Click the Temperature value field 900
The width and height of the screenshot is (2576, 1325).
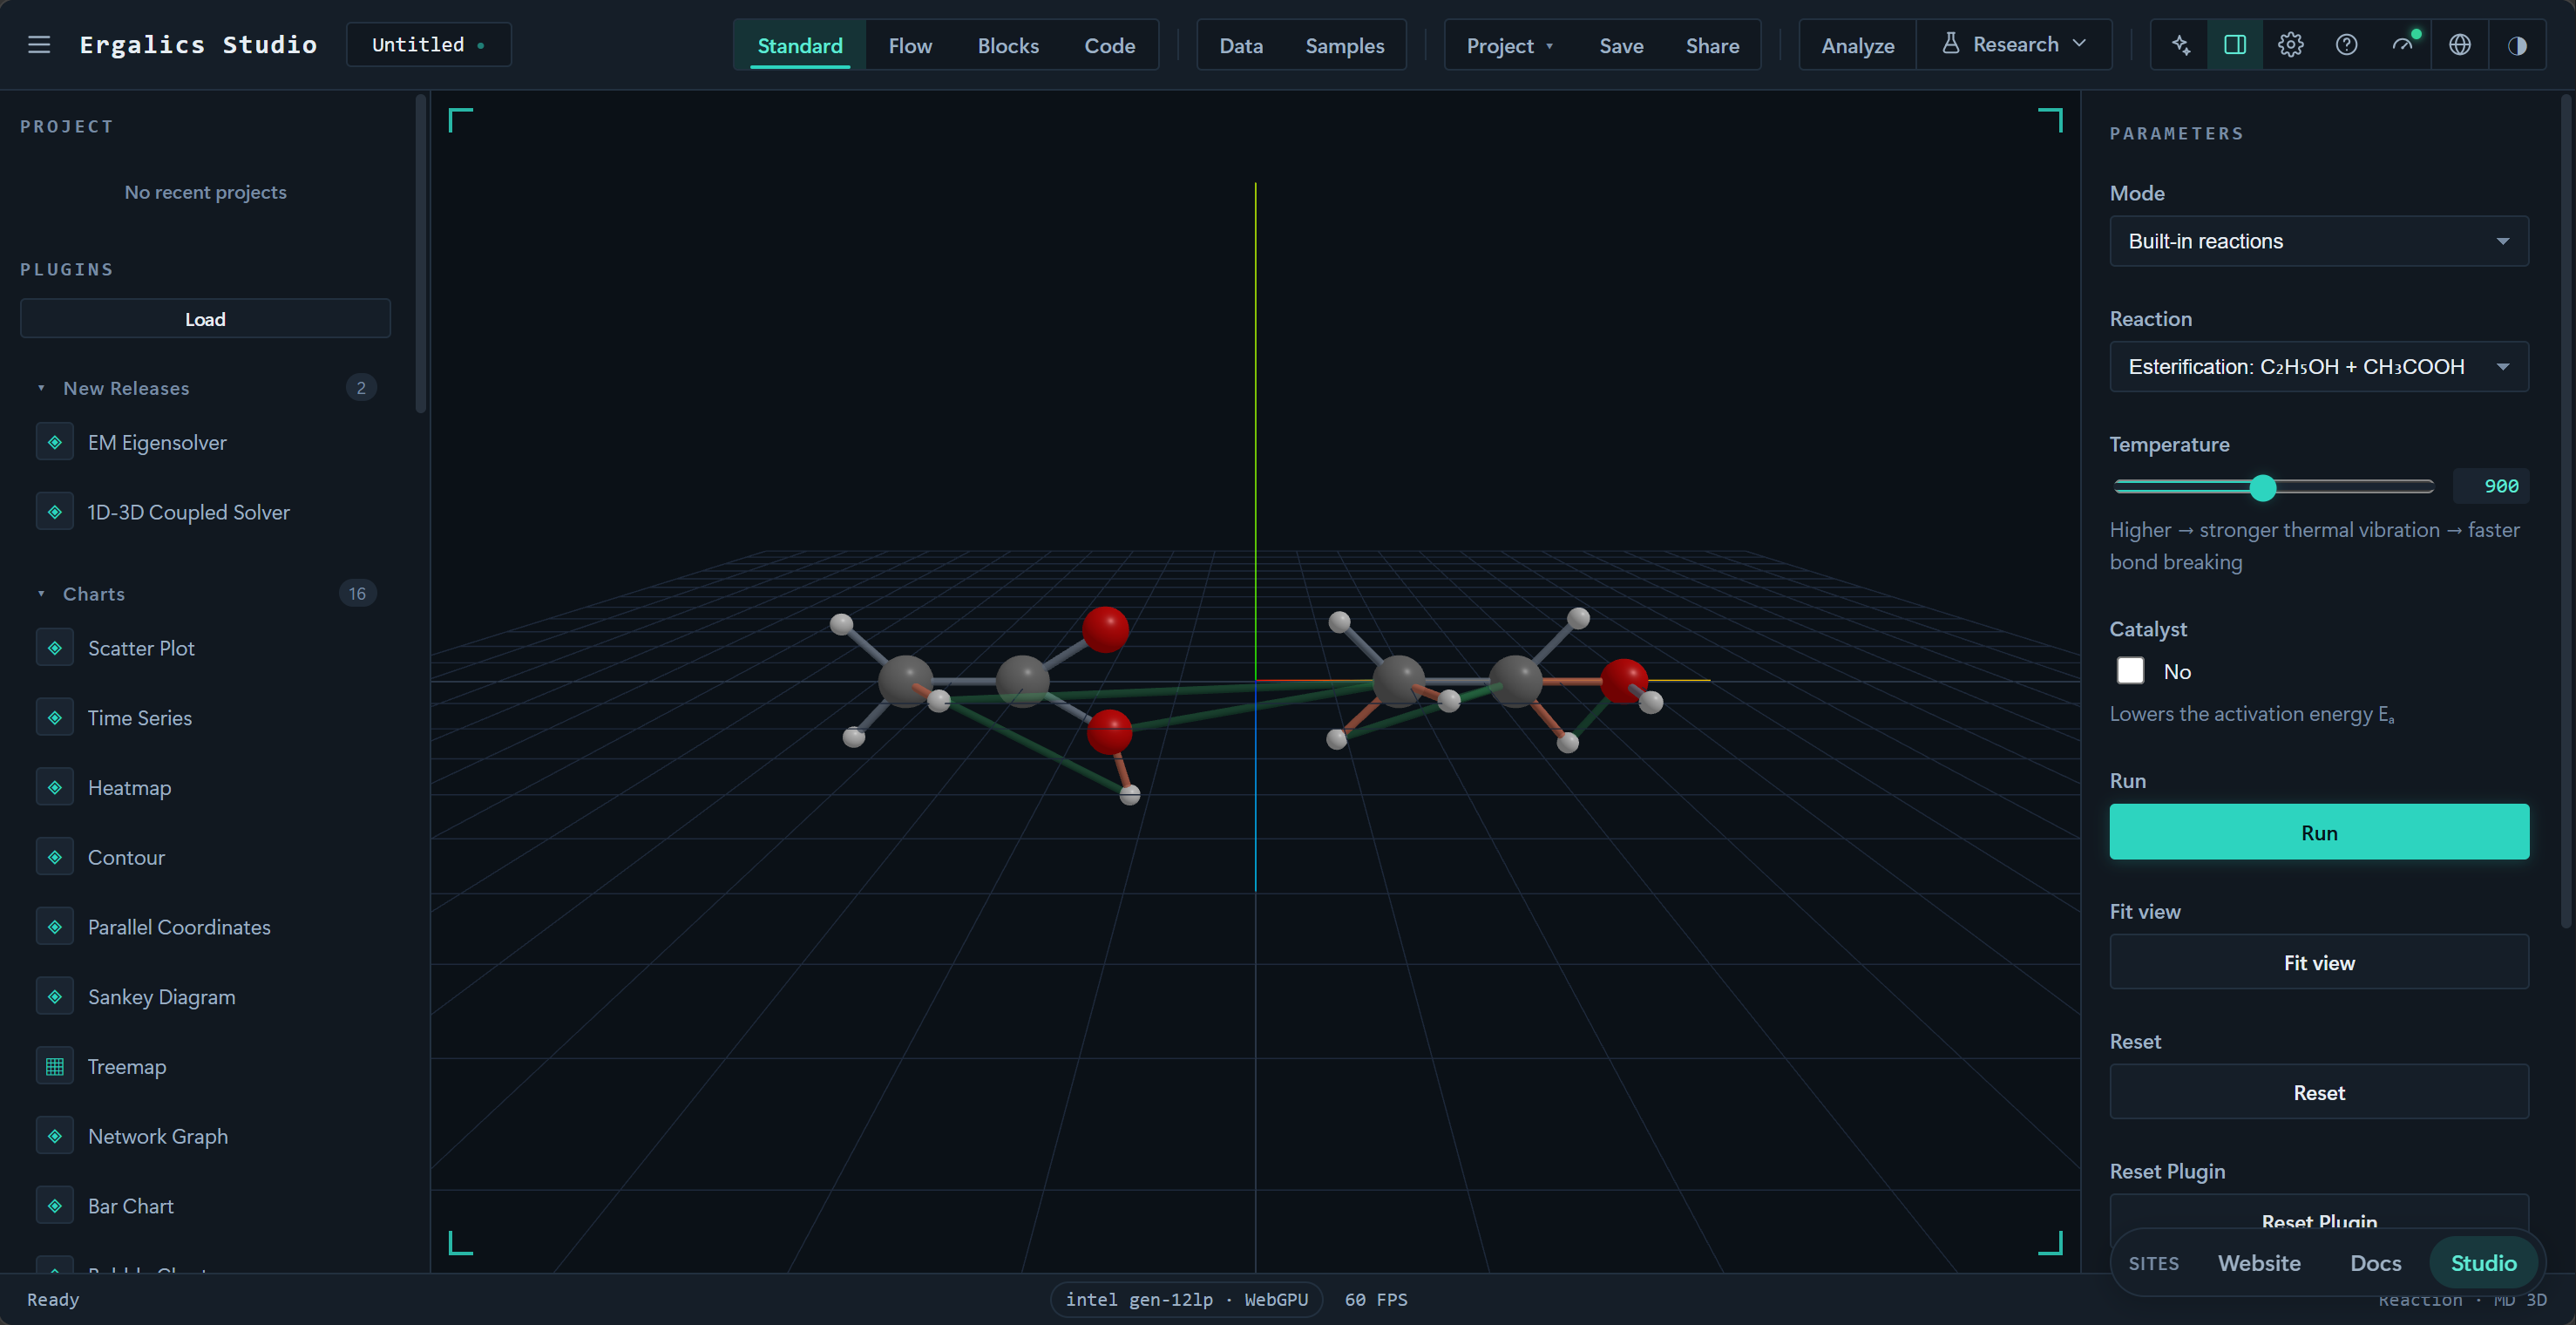click(2491, 486)
